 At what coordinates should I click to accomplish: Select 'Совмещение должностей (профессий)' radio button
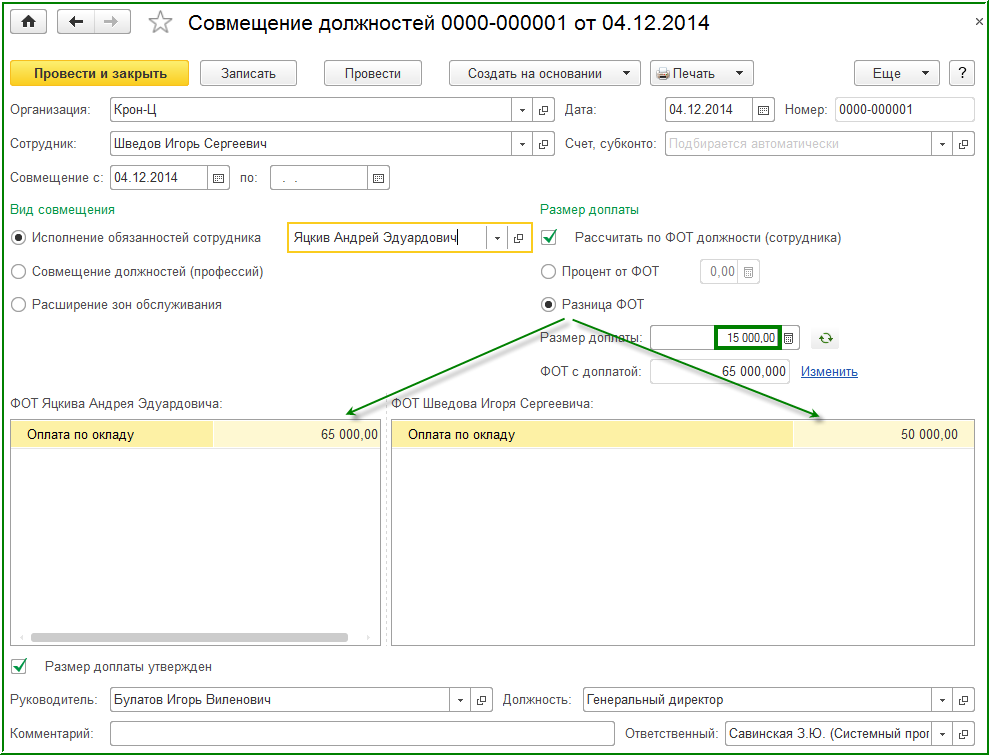[x=18, y=271]
